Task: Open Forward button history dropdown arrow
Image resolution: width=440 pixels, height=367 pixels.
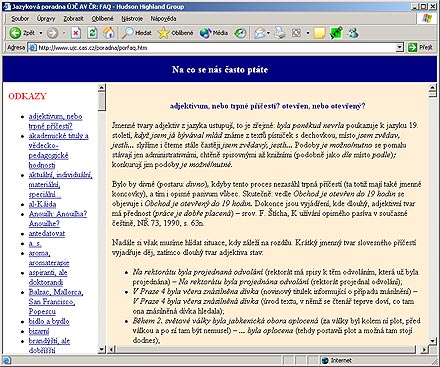Action: pos(63,33)
